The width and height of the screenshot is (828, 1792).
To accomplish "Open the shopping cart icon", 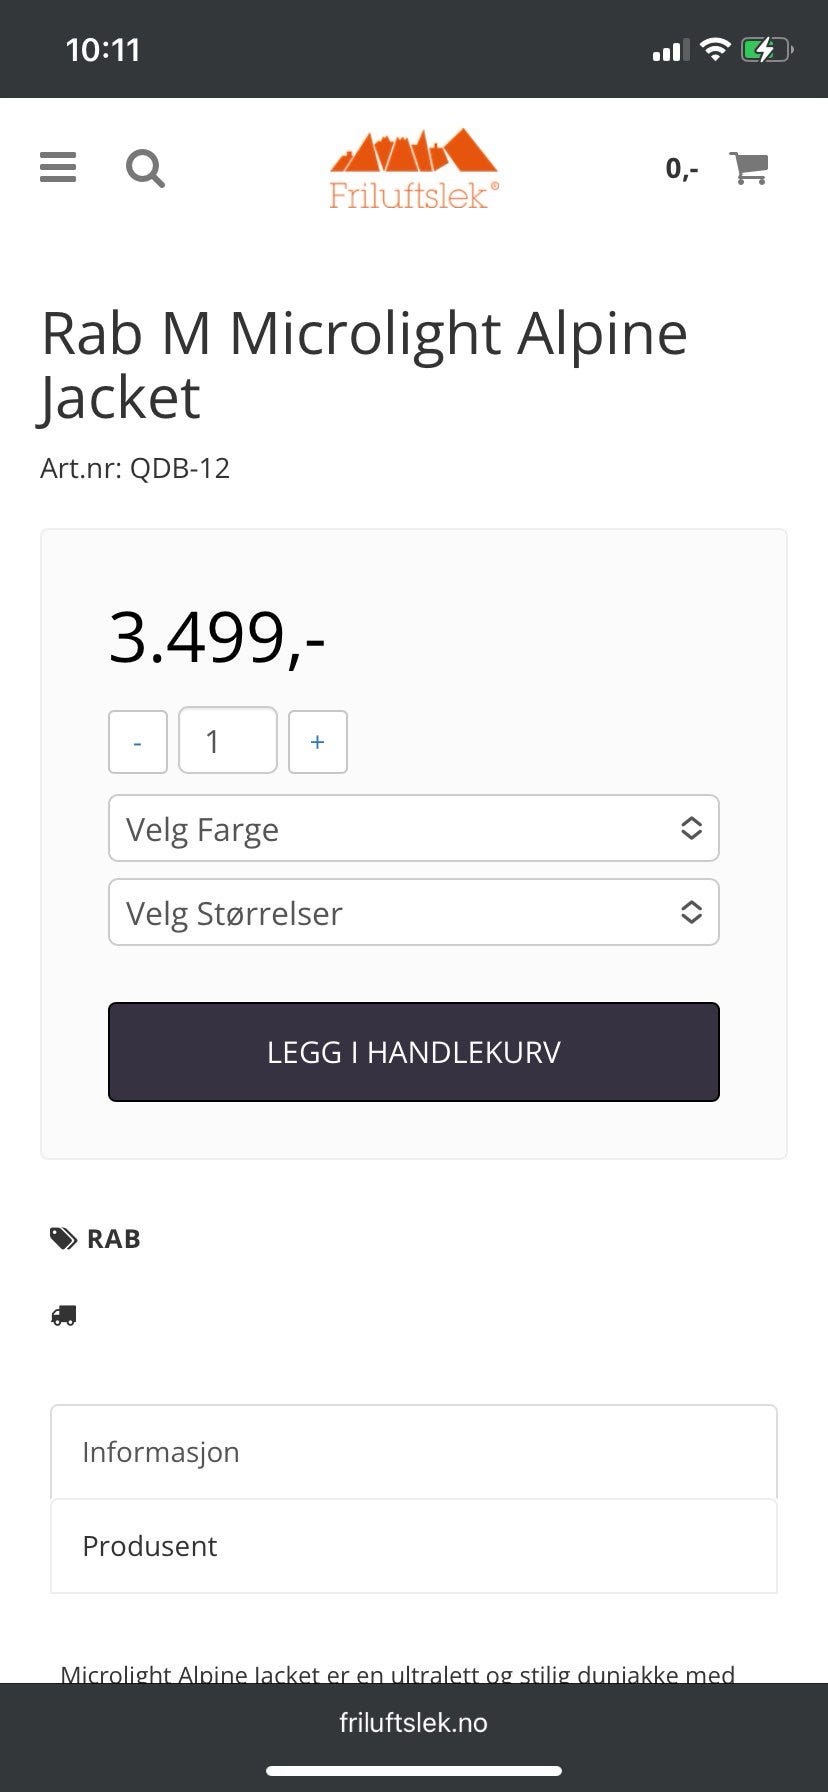I will [749, 168].
